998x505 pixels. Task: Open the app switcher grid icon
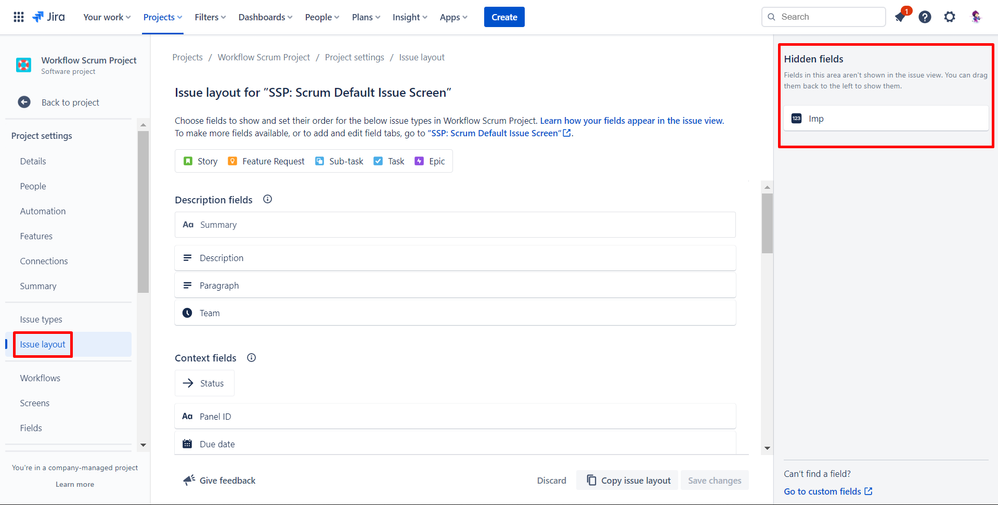click(x=18, y=17)
